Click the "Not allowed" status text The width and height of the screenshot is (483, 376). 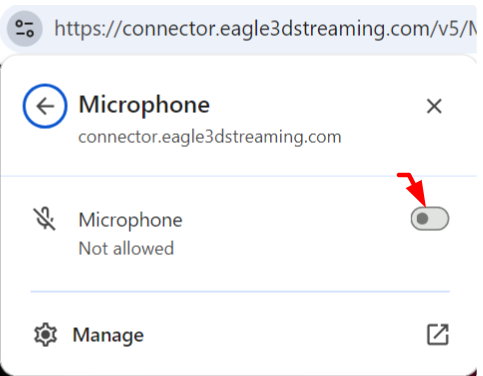(126, 248)
